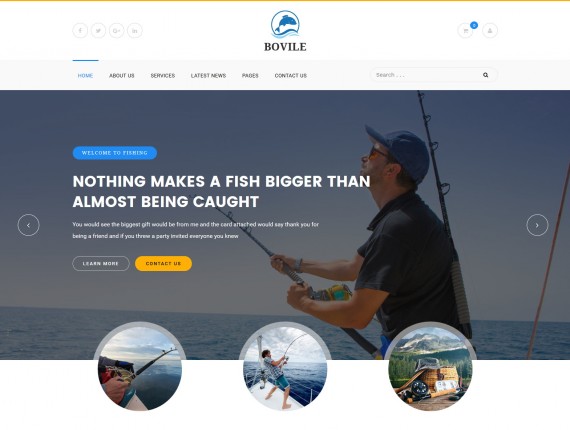
Task: Click the search magnifier icon
Action: click(485, 75)
